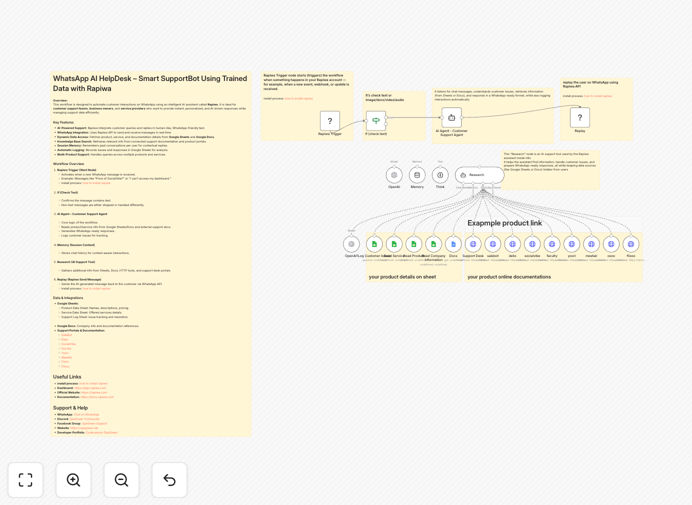Open the Facebook Group link
This screenshot has width=692, height=505.
(x=94, y=423)
